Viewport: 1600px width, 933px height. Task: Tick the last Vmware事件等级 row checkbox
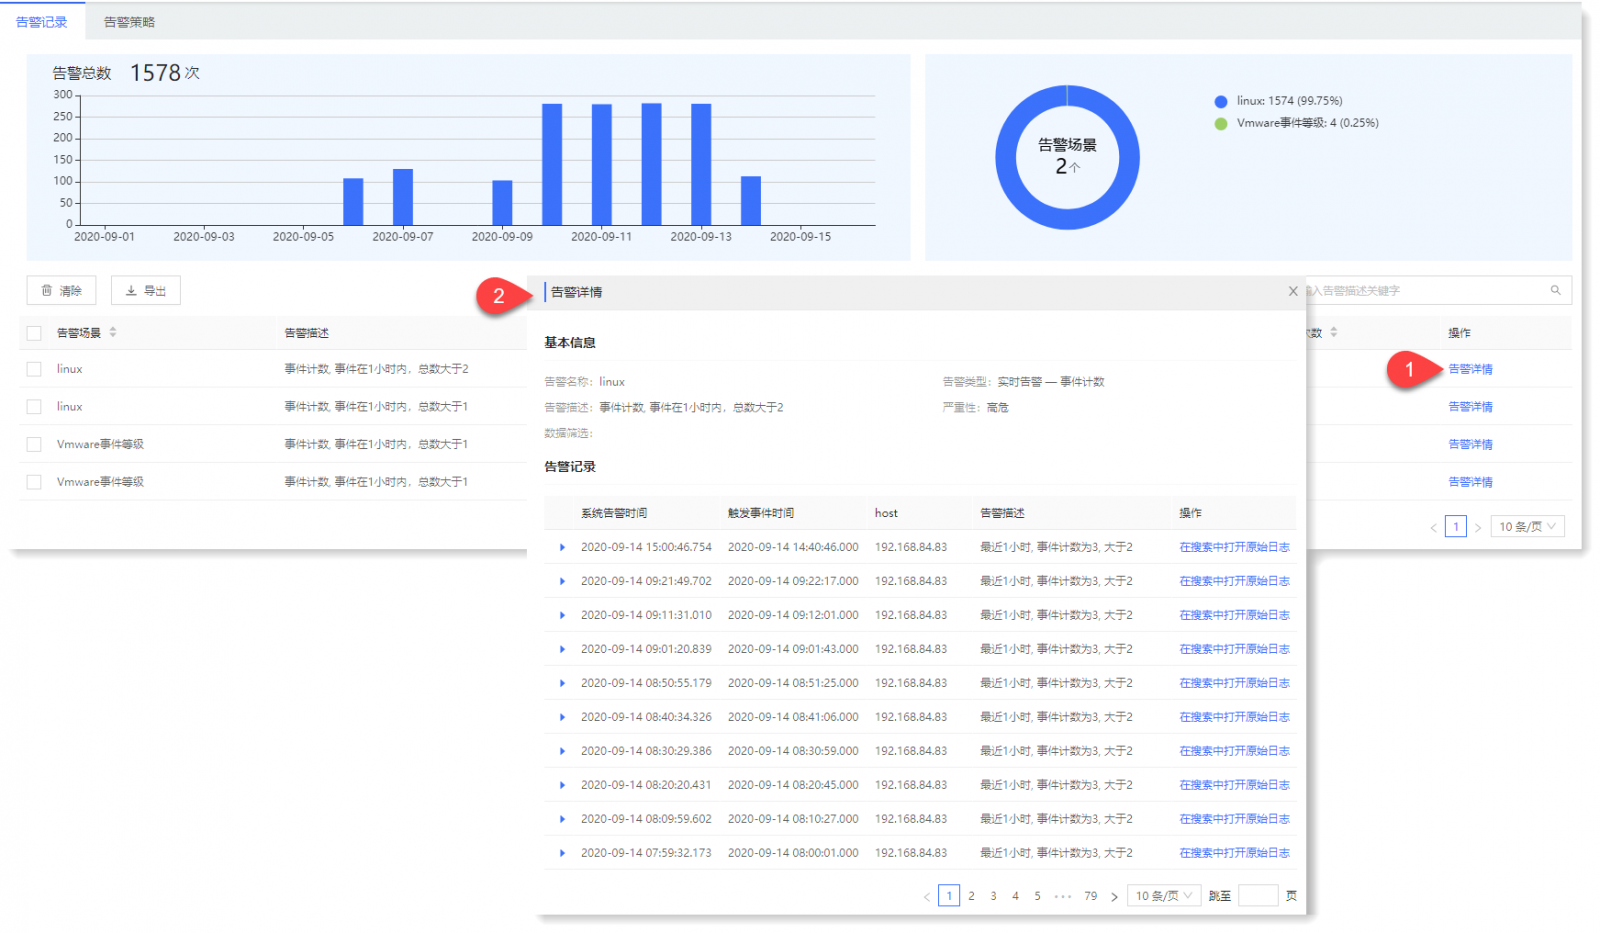[x=34, y=482]
